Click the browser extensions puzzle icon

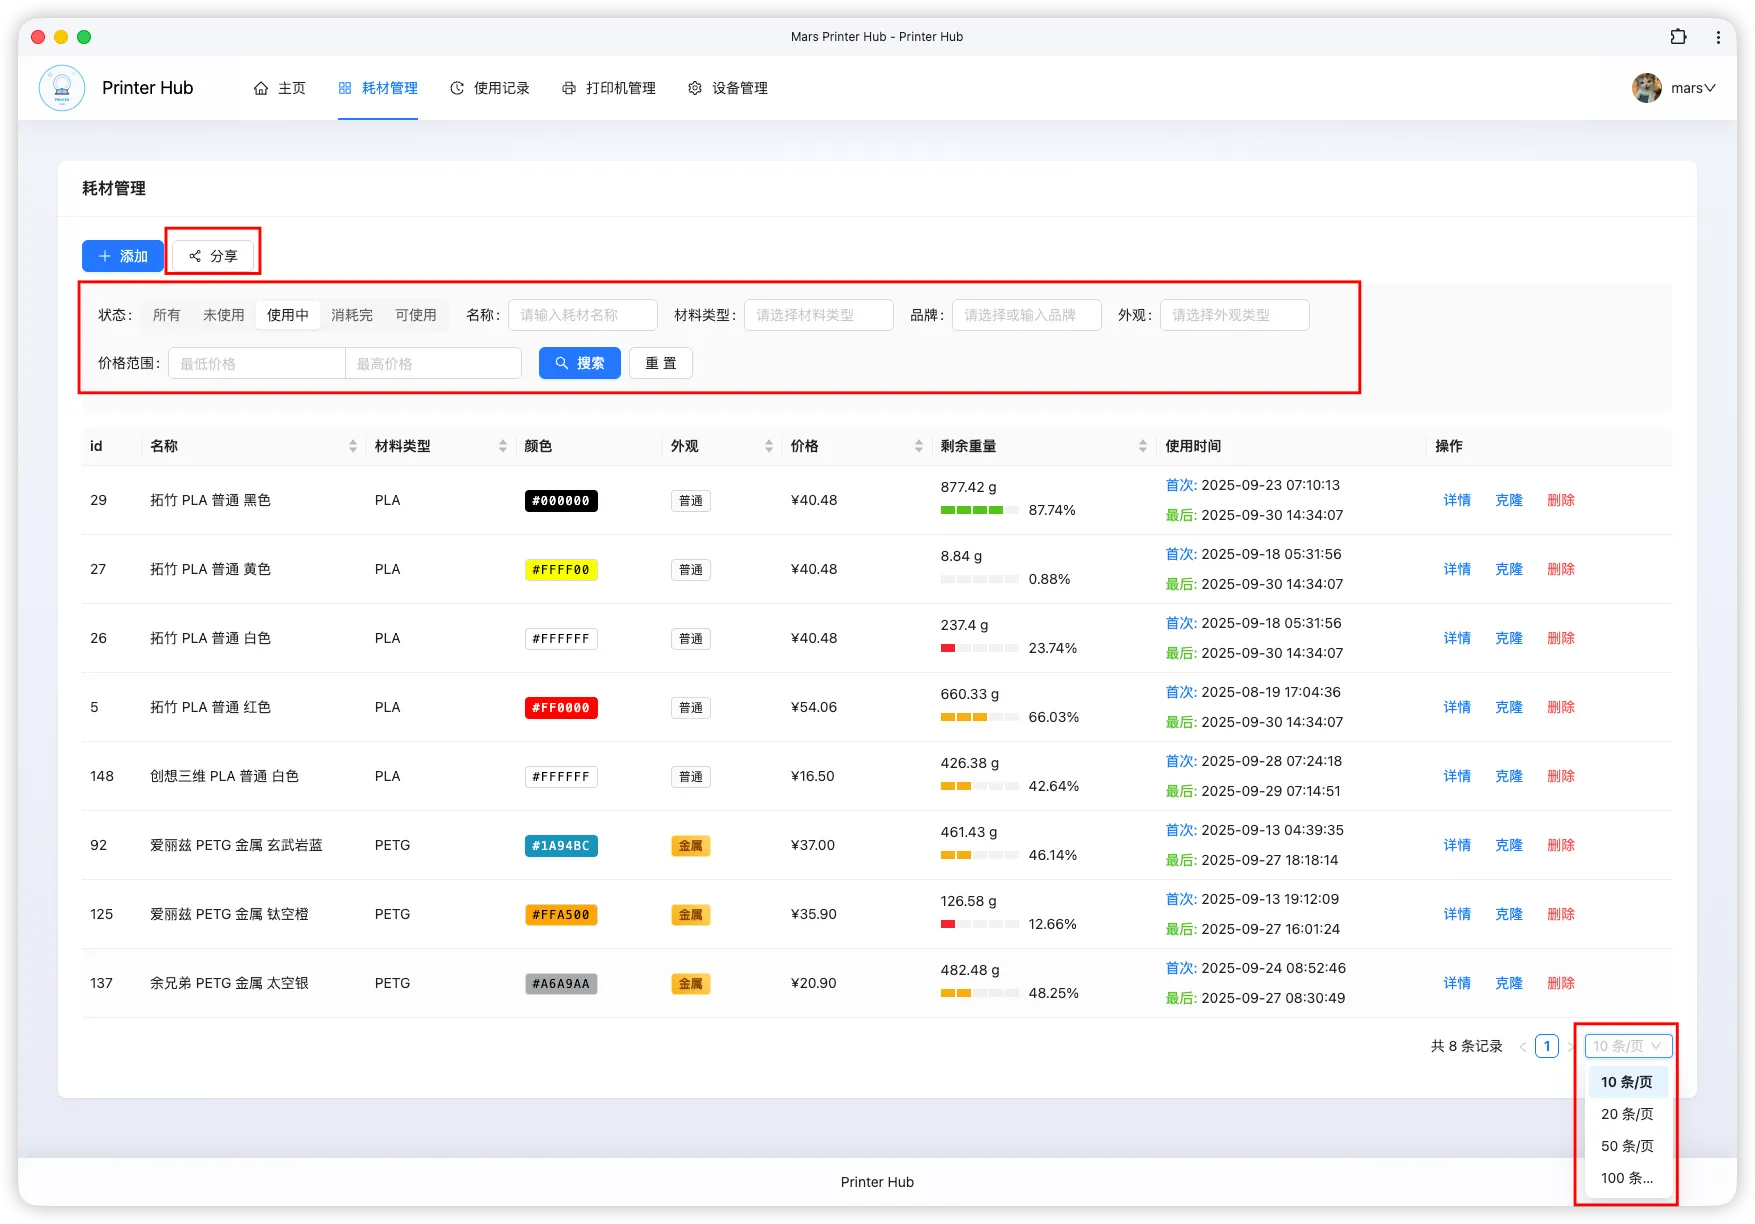pos(1678,37)
